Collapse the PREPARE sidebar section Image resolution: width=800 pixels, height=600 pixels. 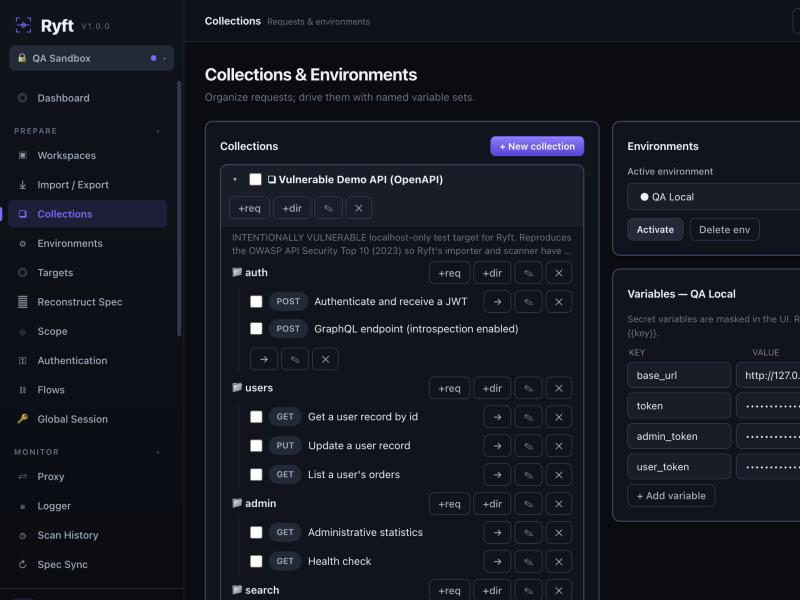(158, 131)
